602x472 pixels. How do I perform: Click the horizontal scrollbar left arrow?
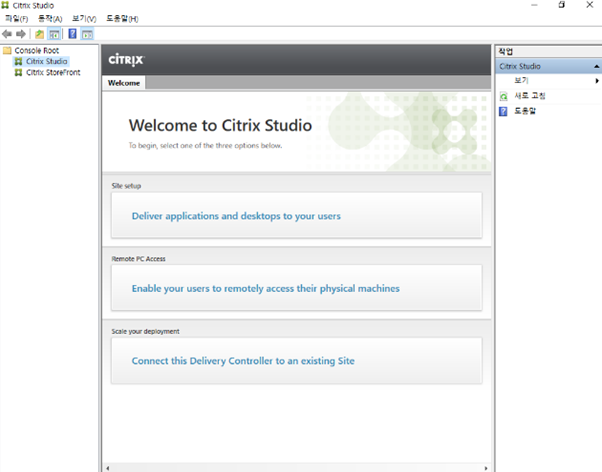pyautogui.click(x=108, y=468)
